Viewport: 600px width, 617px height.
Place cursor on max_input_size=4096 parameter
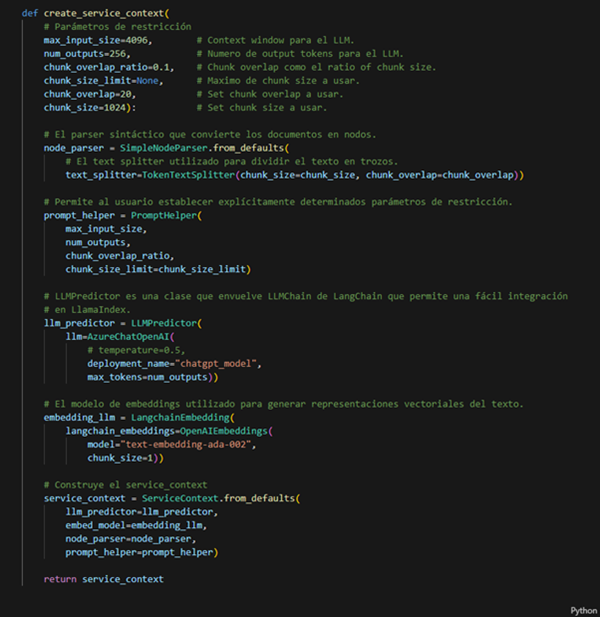click(x=96, y=40)
